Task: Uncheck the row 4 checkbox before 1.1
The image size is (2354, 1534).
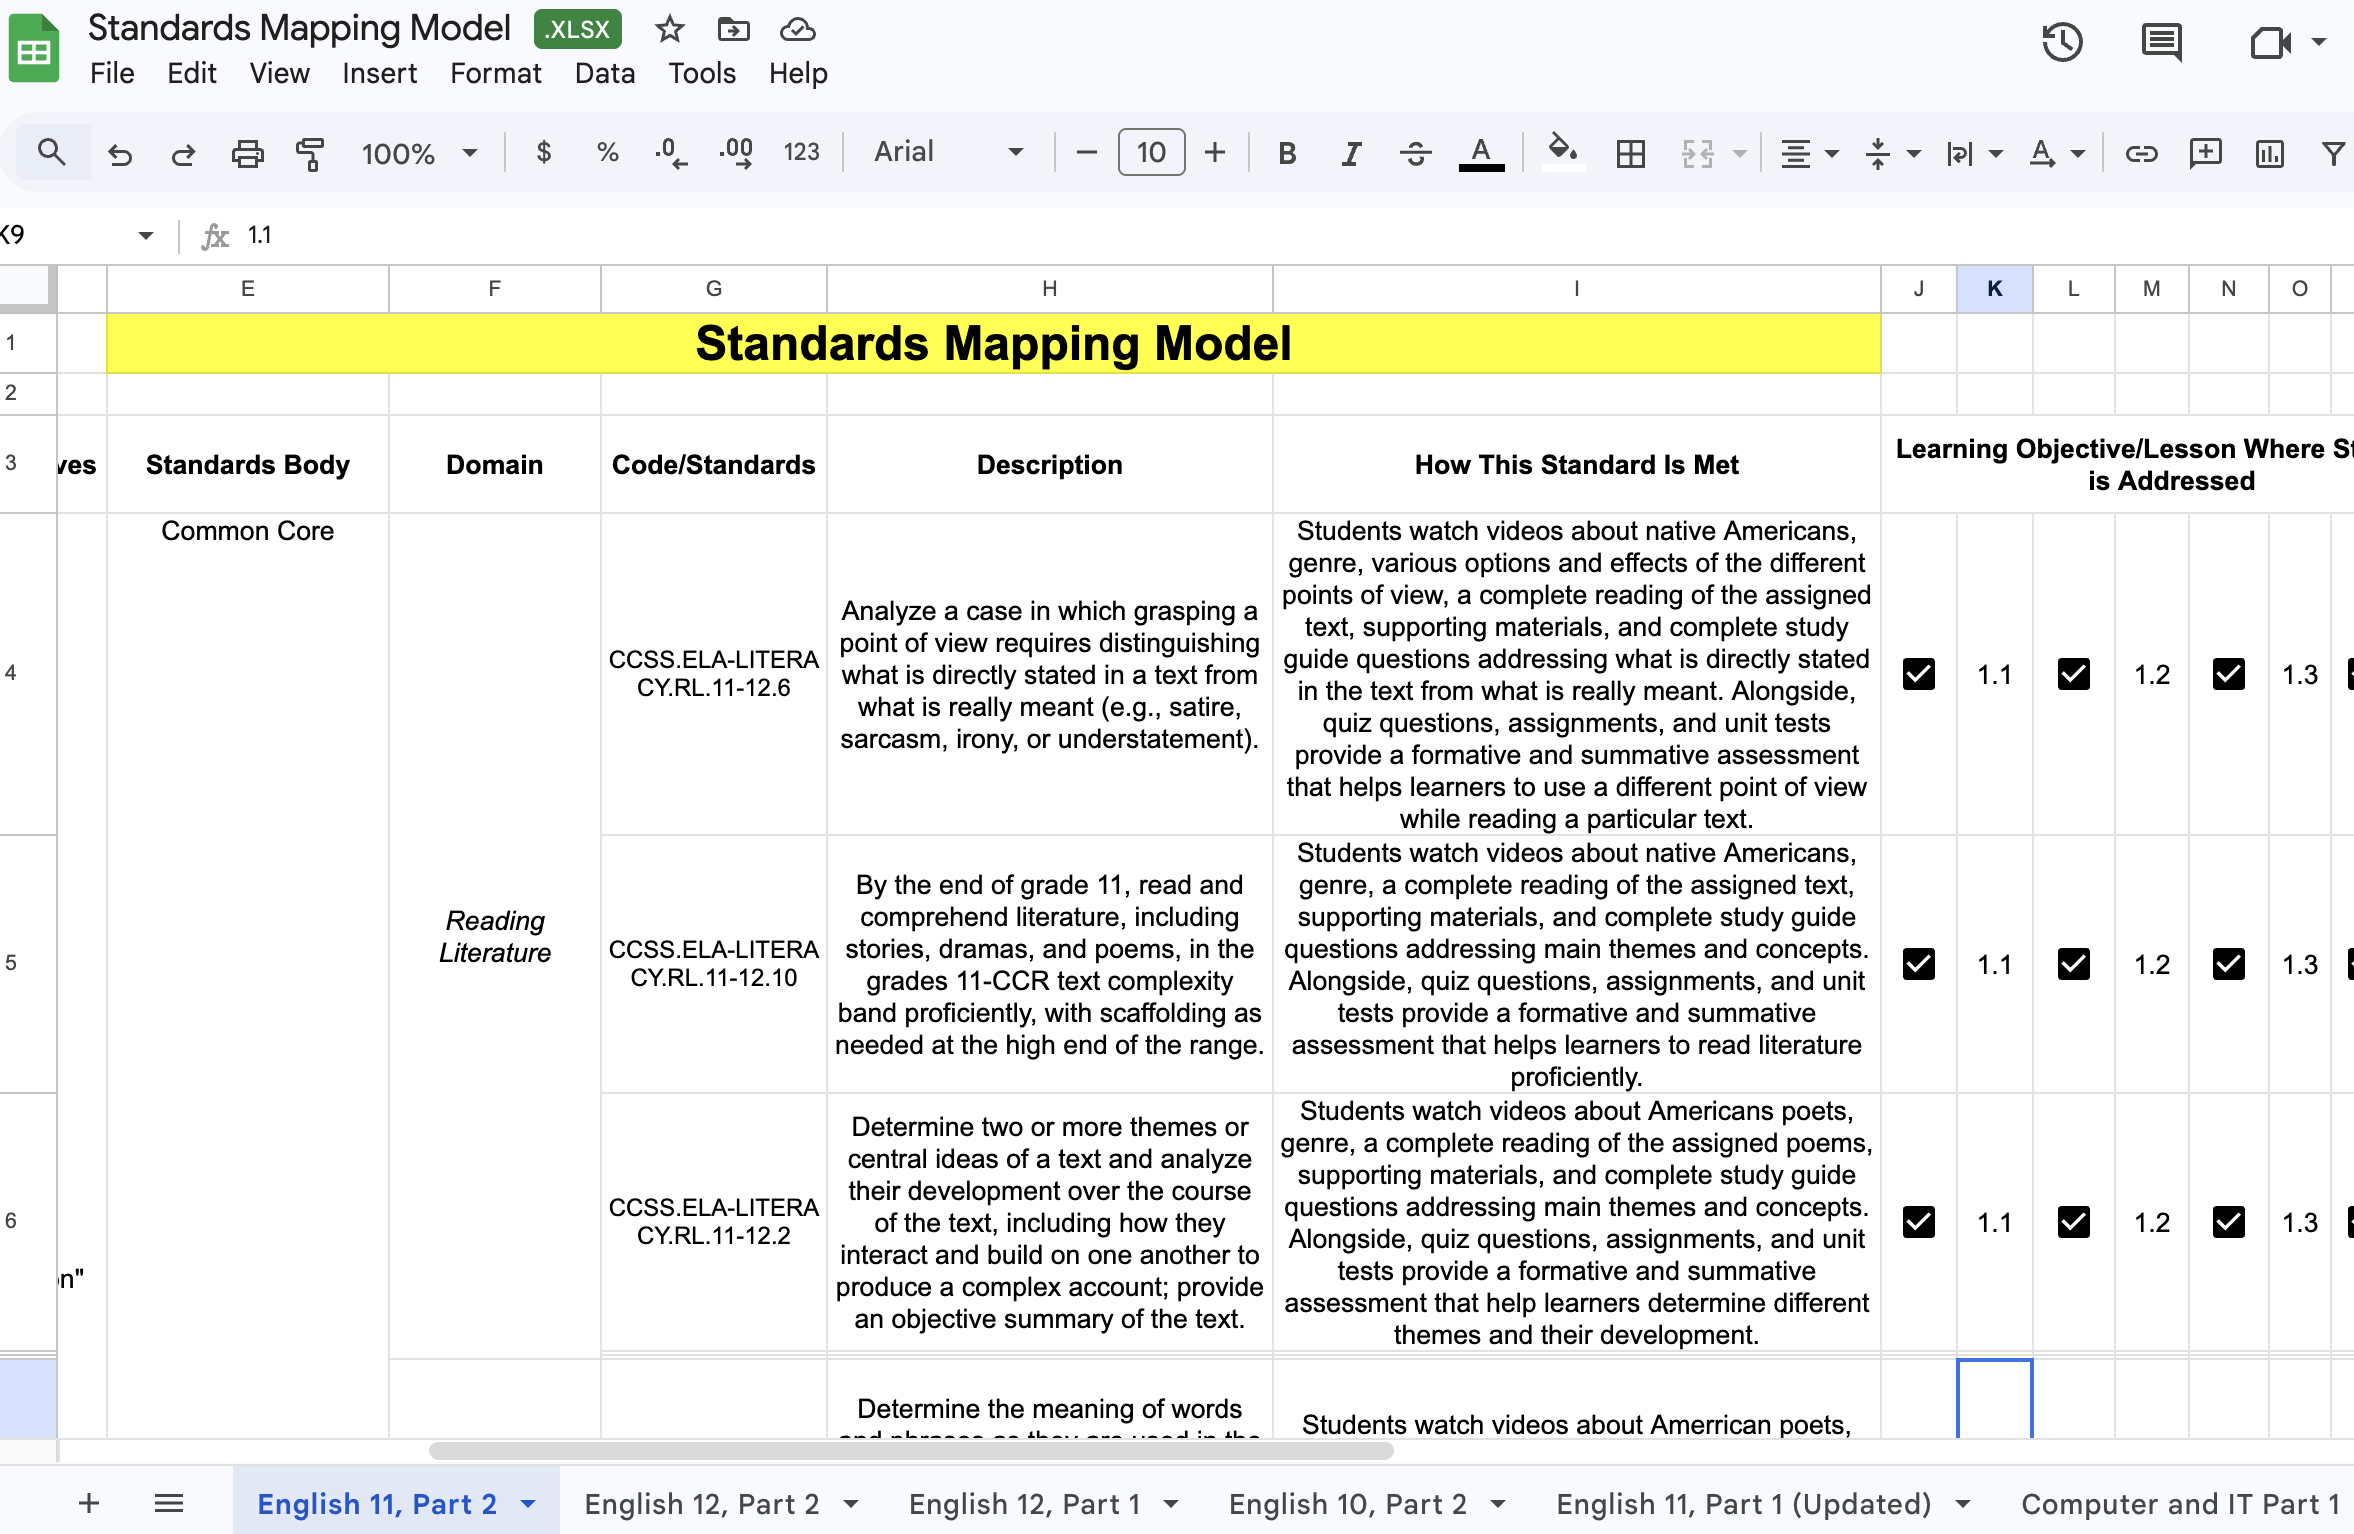Action: (1918, 674)
